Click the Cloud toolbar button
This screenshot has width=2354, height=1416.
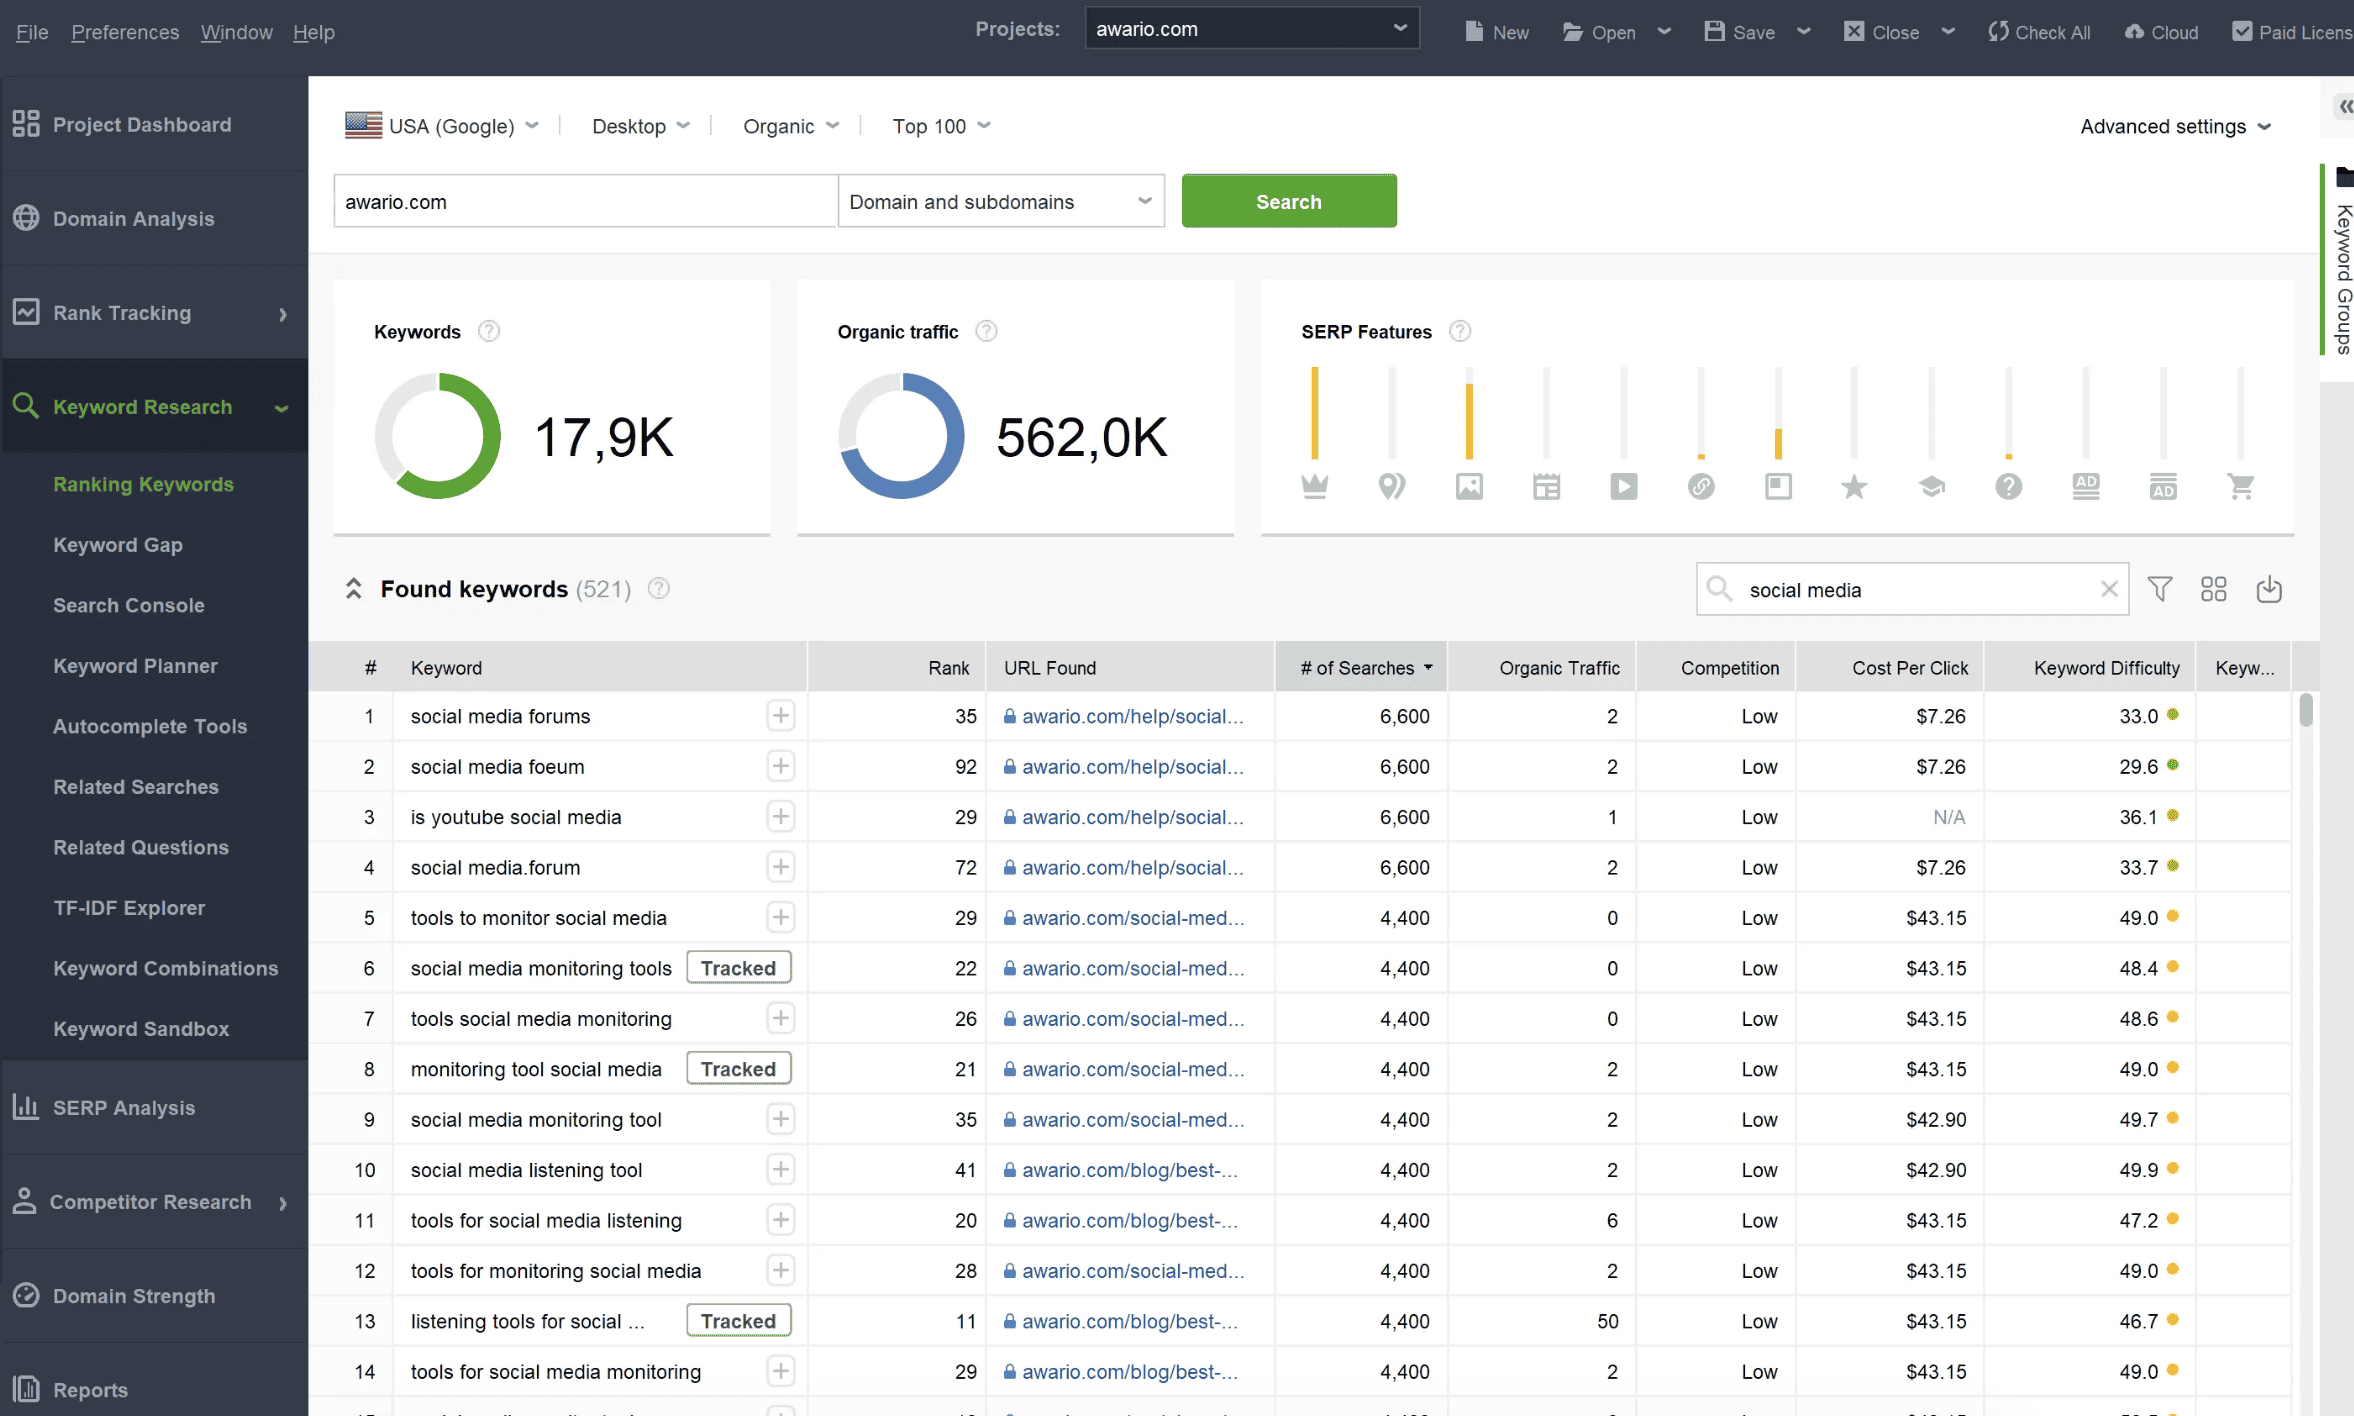click(2161, 32)
